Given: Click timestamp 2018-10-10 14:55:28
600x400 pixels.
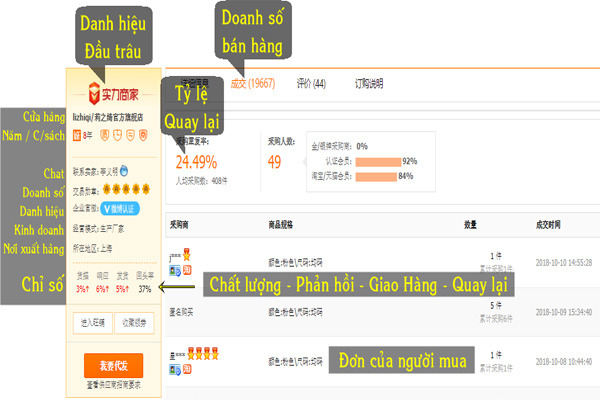Looking at the screenshot, I should click(564, 263).
